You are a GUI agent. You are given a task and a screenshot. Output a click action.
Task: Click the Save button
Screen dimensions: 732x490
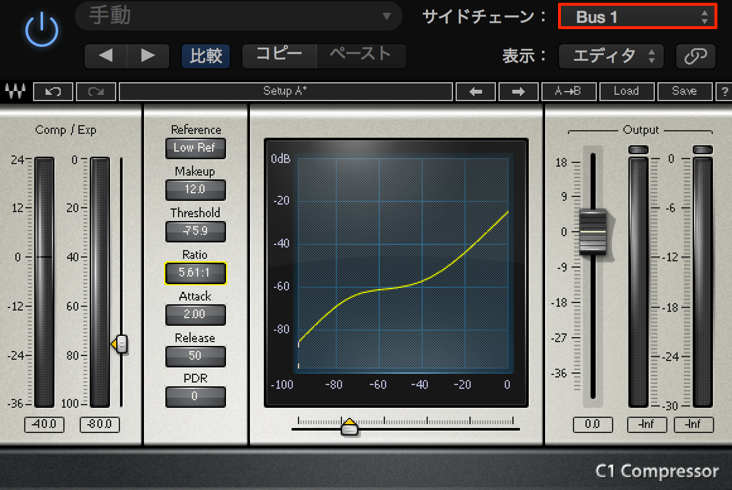[x=684, y=91]
